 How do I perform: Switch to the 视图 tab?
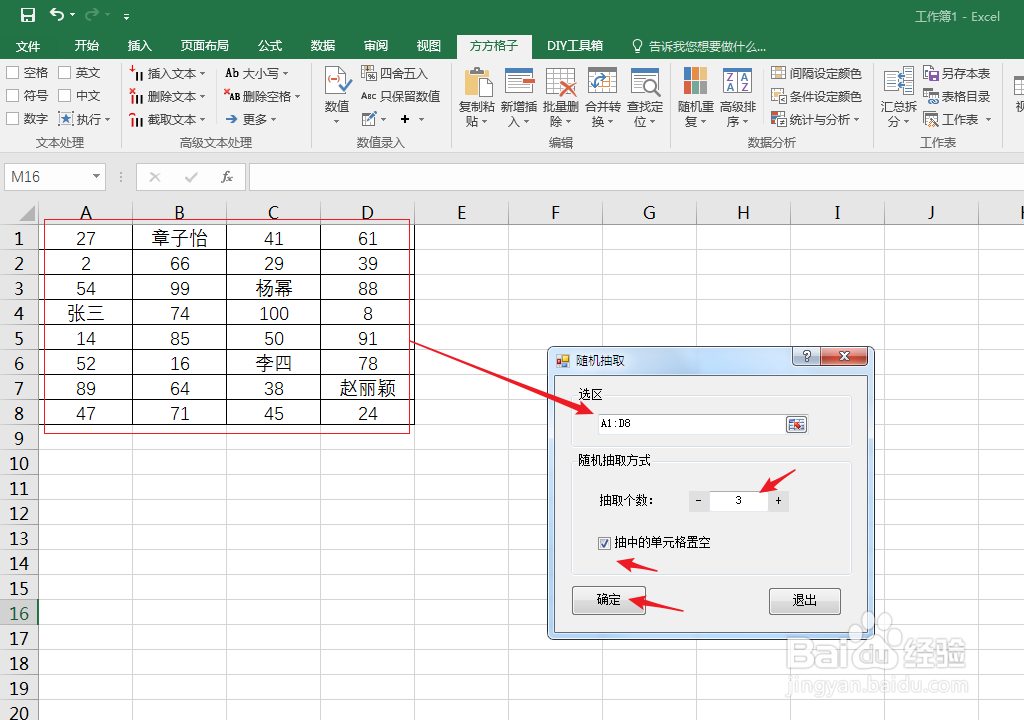(428, 46)
